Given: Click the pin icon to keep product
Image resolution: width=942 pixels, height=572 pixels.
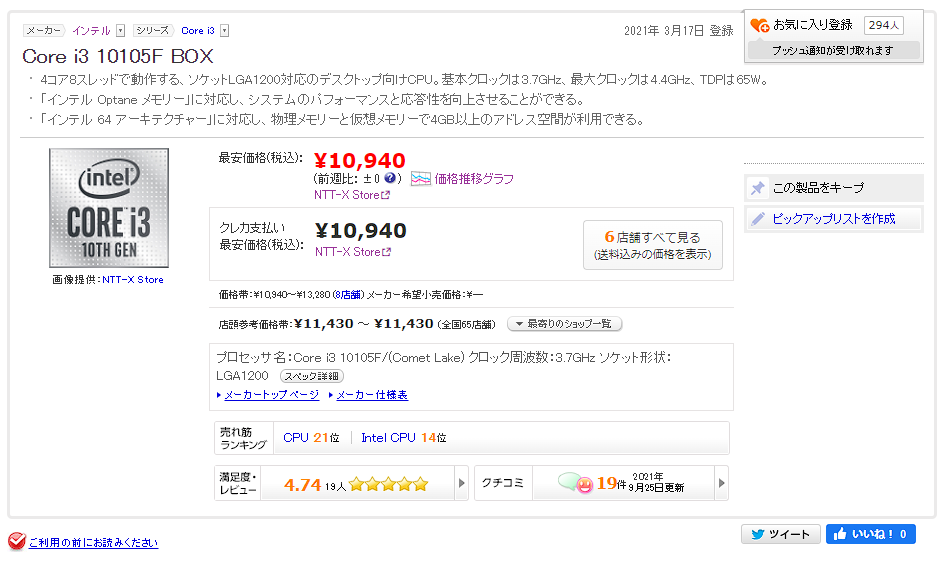Looking at the screenshot, I should (x=758, y=188).
